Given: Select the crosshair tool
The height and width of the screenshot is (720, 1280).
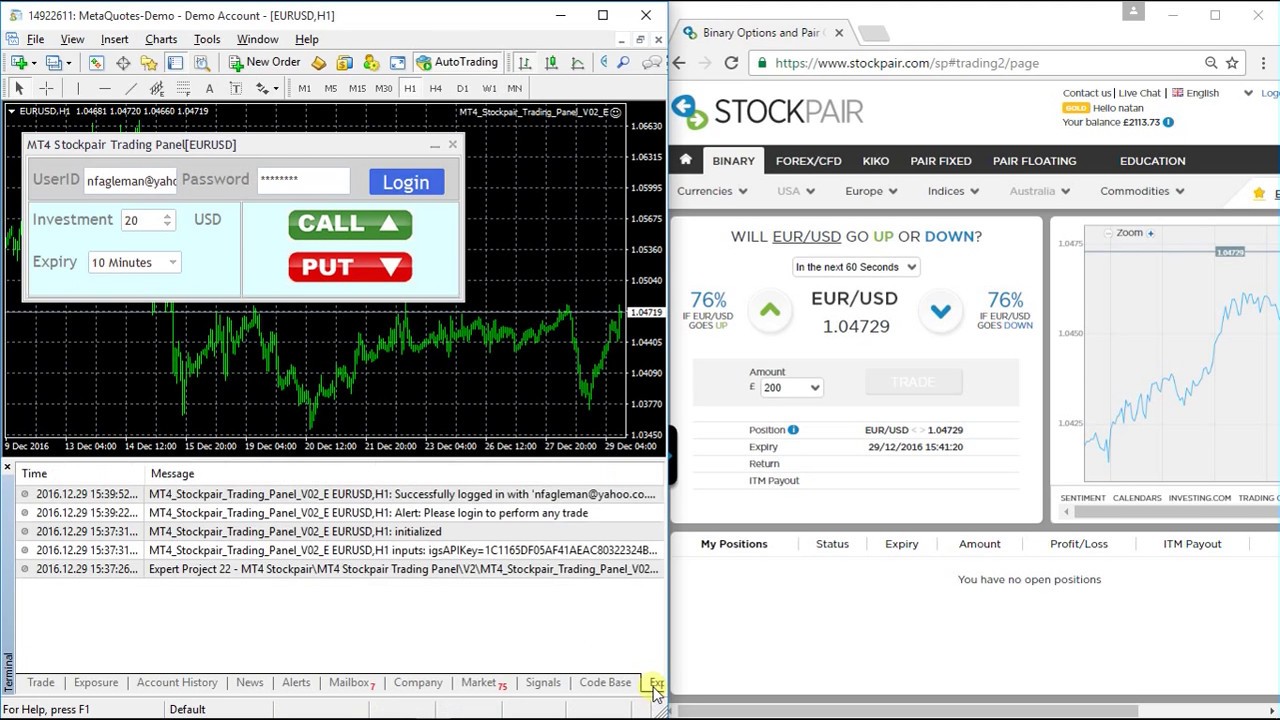Looking at the screenshot, I should 46,88.
